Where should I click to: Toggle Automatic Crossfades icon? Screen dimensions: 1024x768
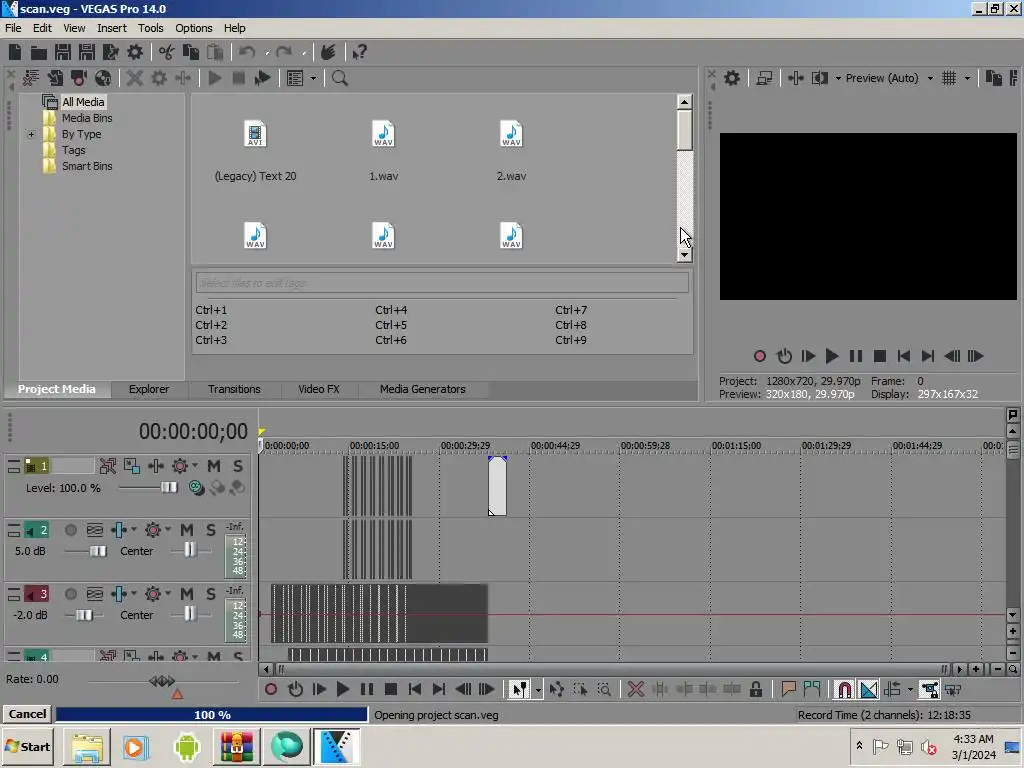(x=869, y=690)
